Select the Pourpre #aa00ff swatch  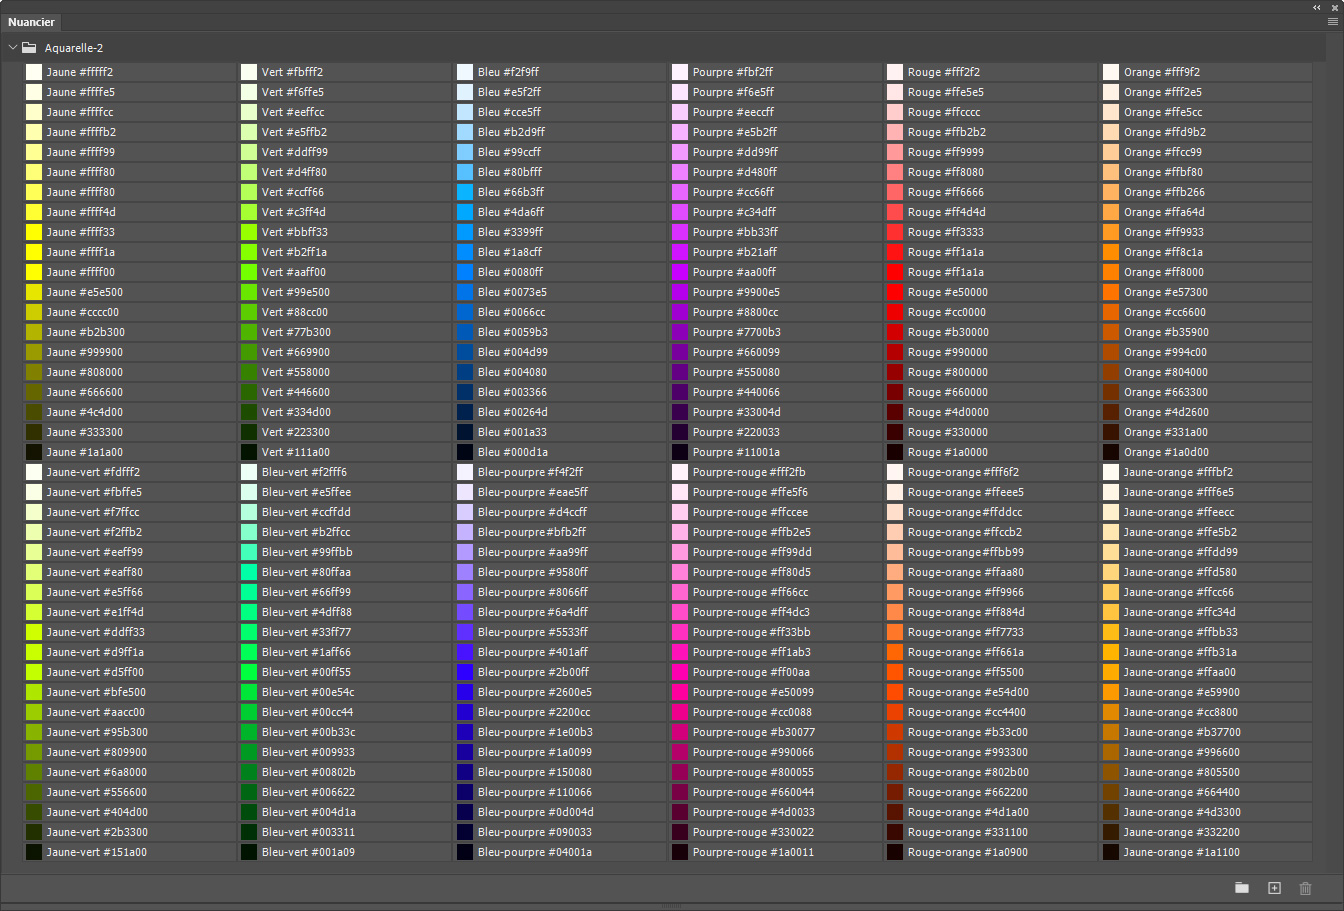[x=680, y=272]
